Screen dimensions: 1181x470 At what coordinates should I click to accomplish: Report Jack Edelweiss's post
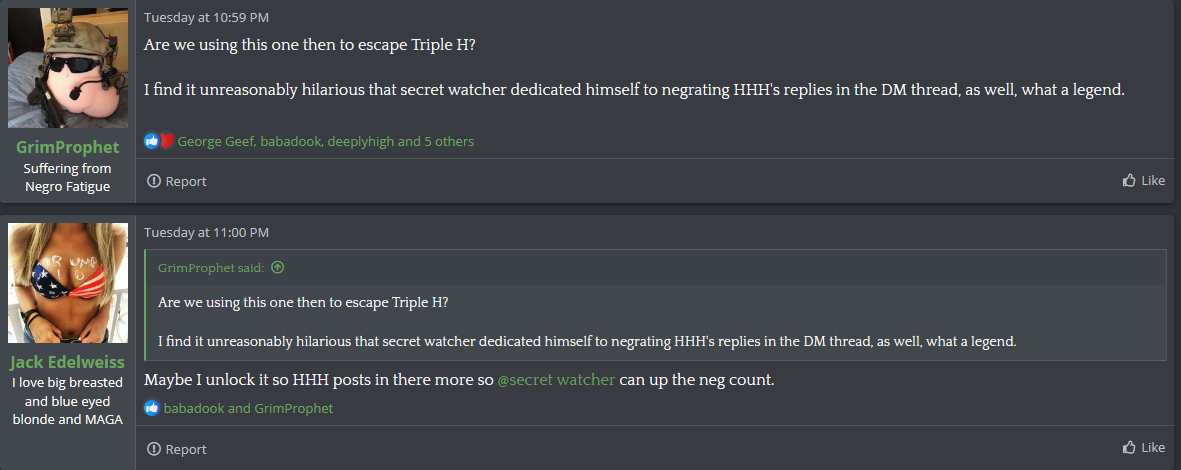(176, 449)
